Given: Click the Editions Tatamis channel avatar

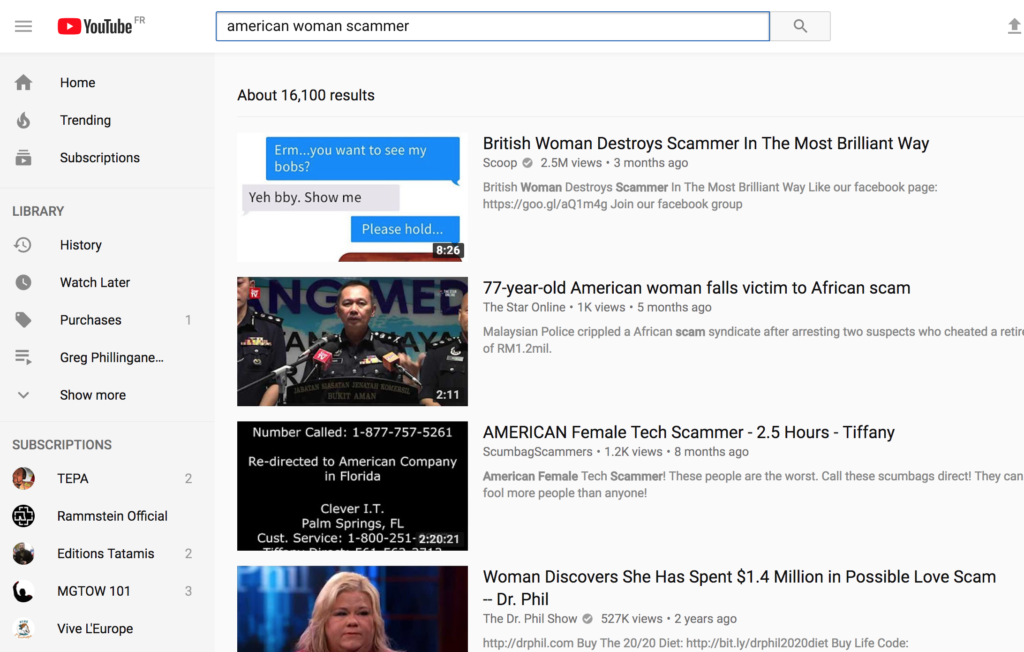Looking at the screenshot, I should click(x=24, y=553).
